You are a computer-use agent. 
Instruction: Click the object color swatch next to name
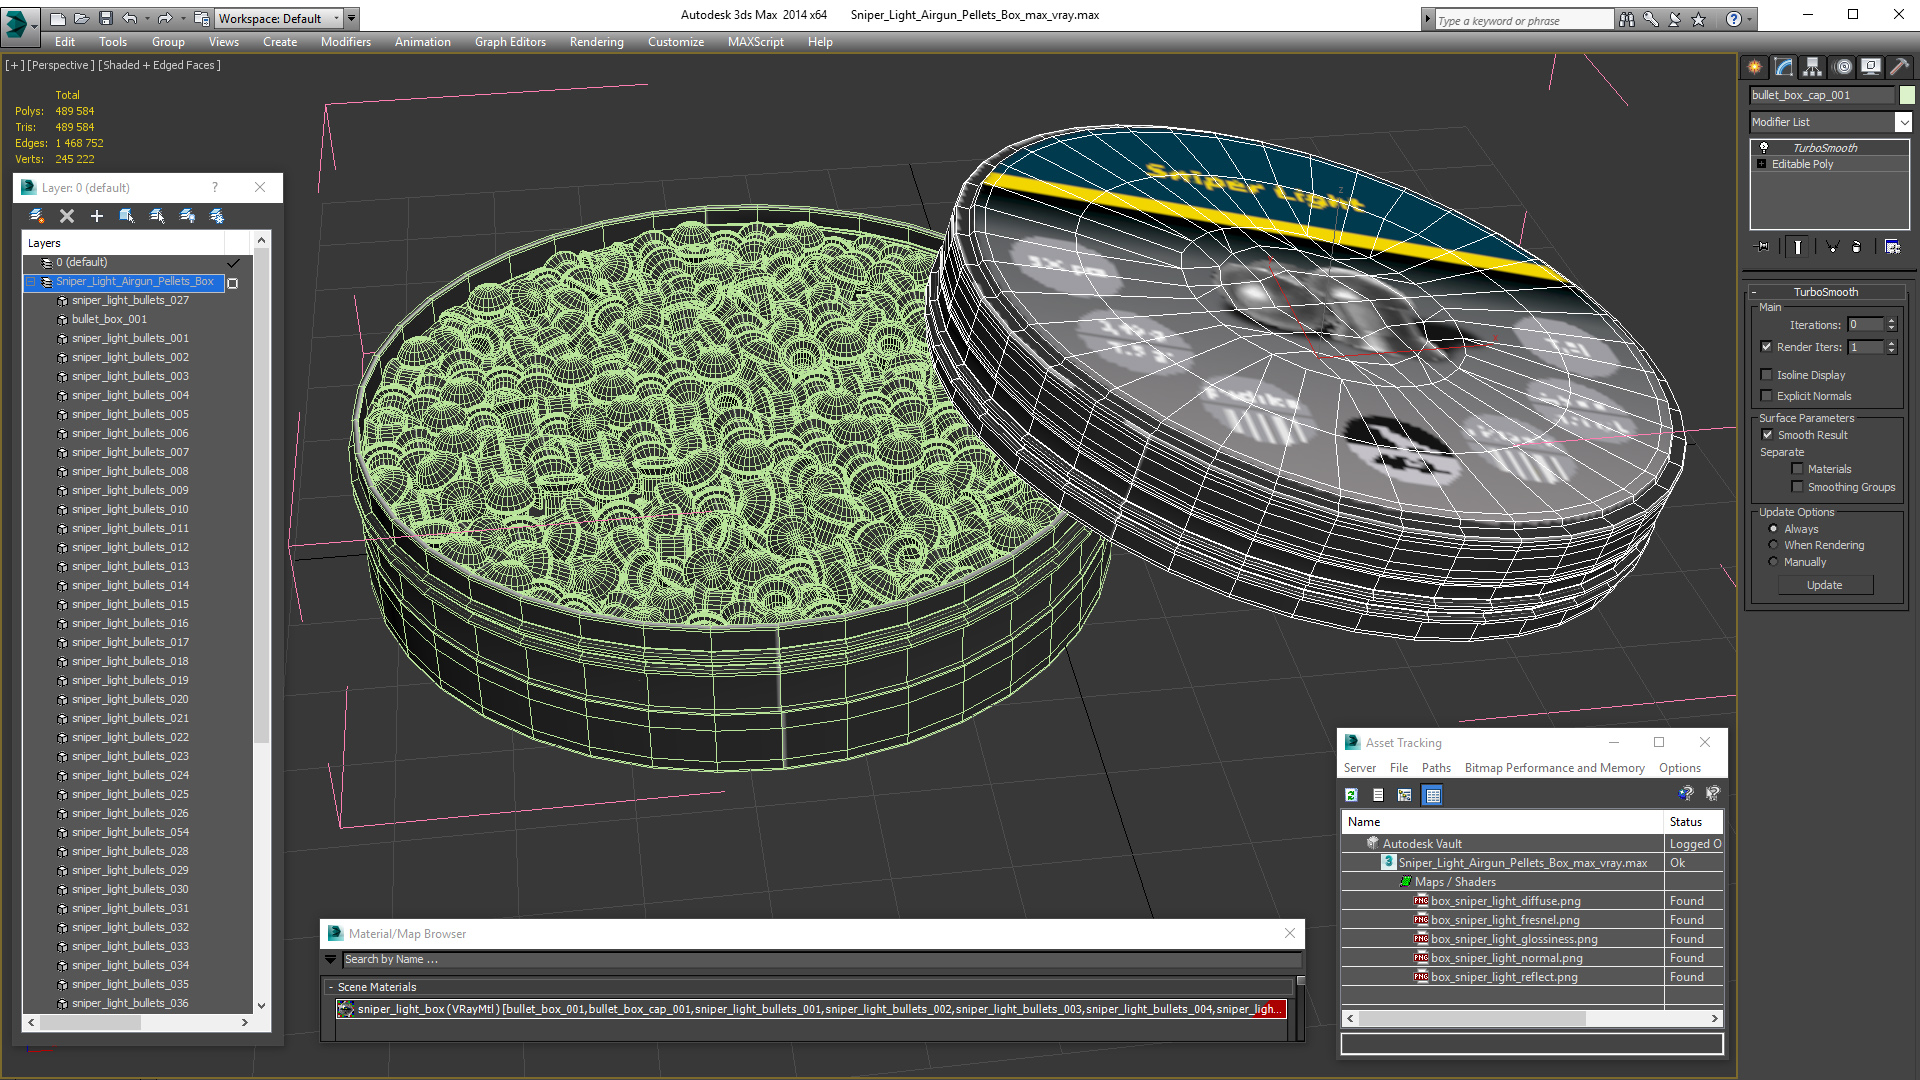click(x=1907, y=95)
